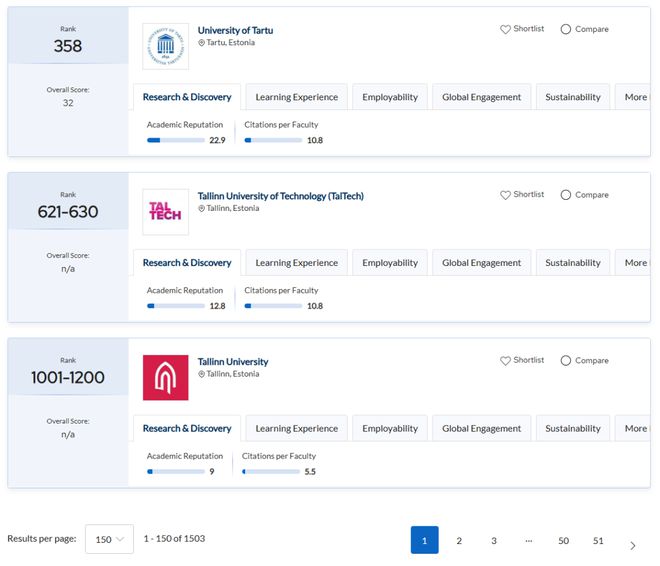Open Tallinn University profile link
Viewport: 660px width, 566px height.
click(x=233, y=362)
